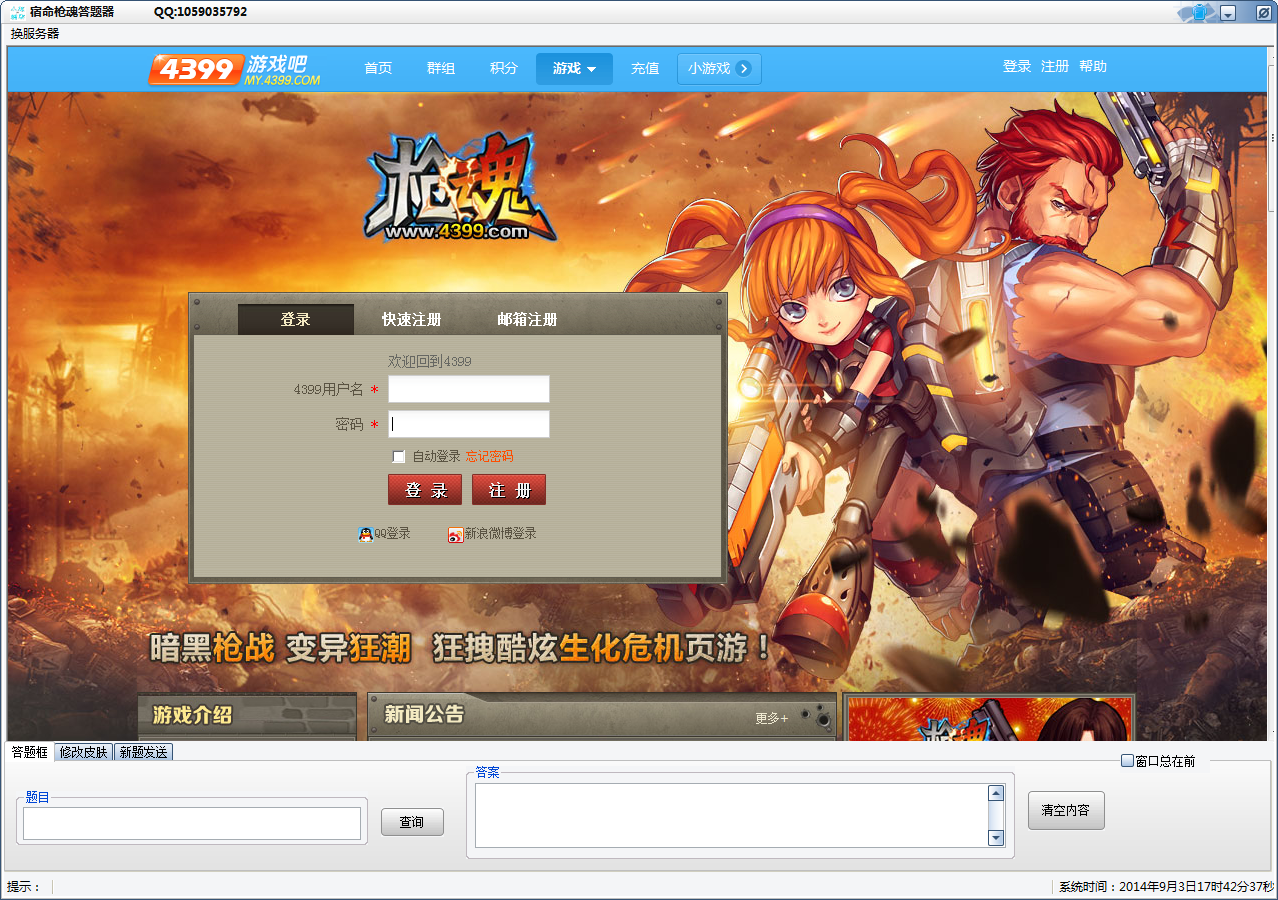Open the title bar dropdown arrow menu
The height and width of the screenshot is (900, 1278).
(x=1228, y=13)
